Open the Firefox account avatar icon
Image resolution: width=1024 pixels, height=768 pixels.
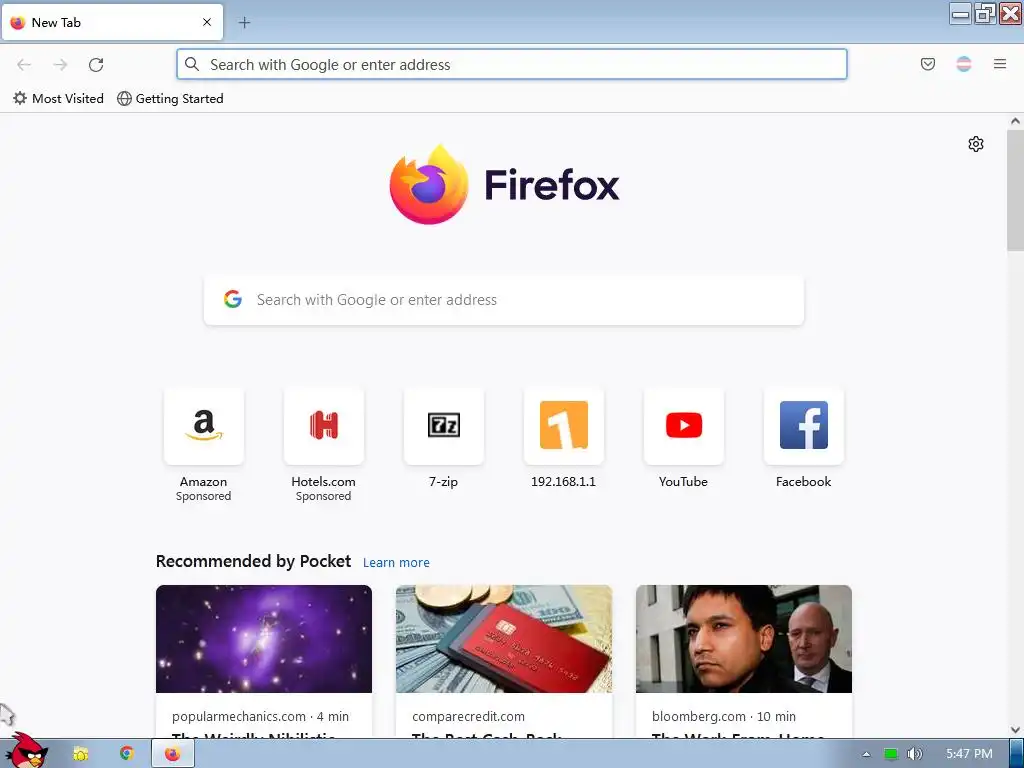[x=964, y=64]
